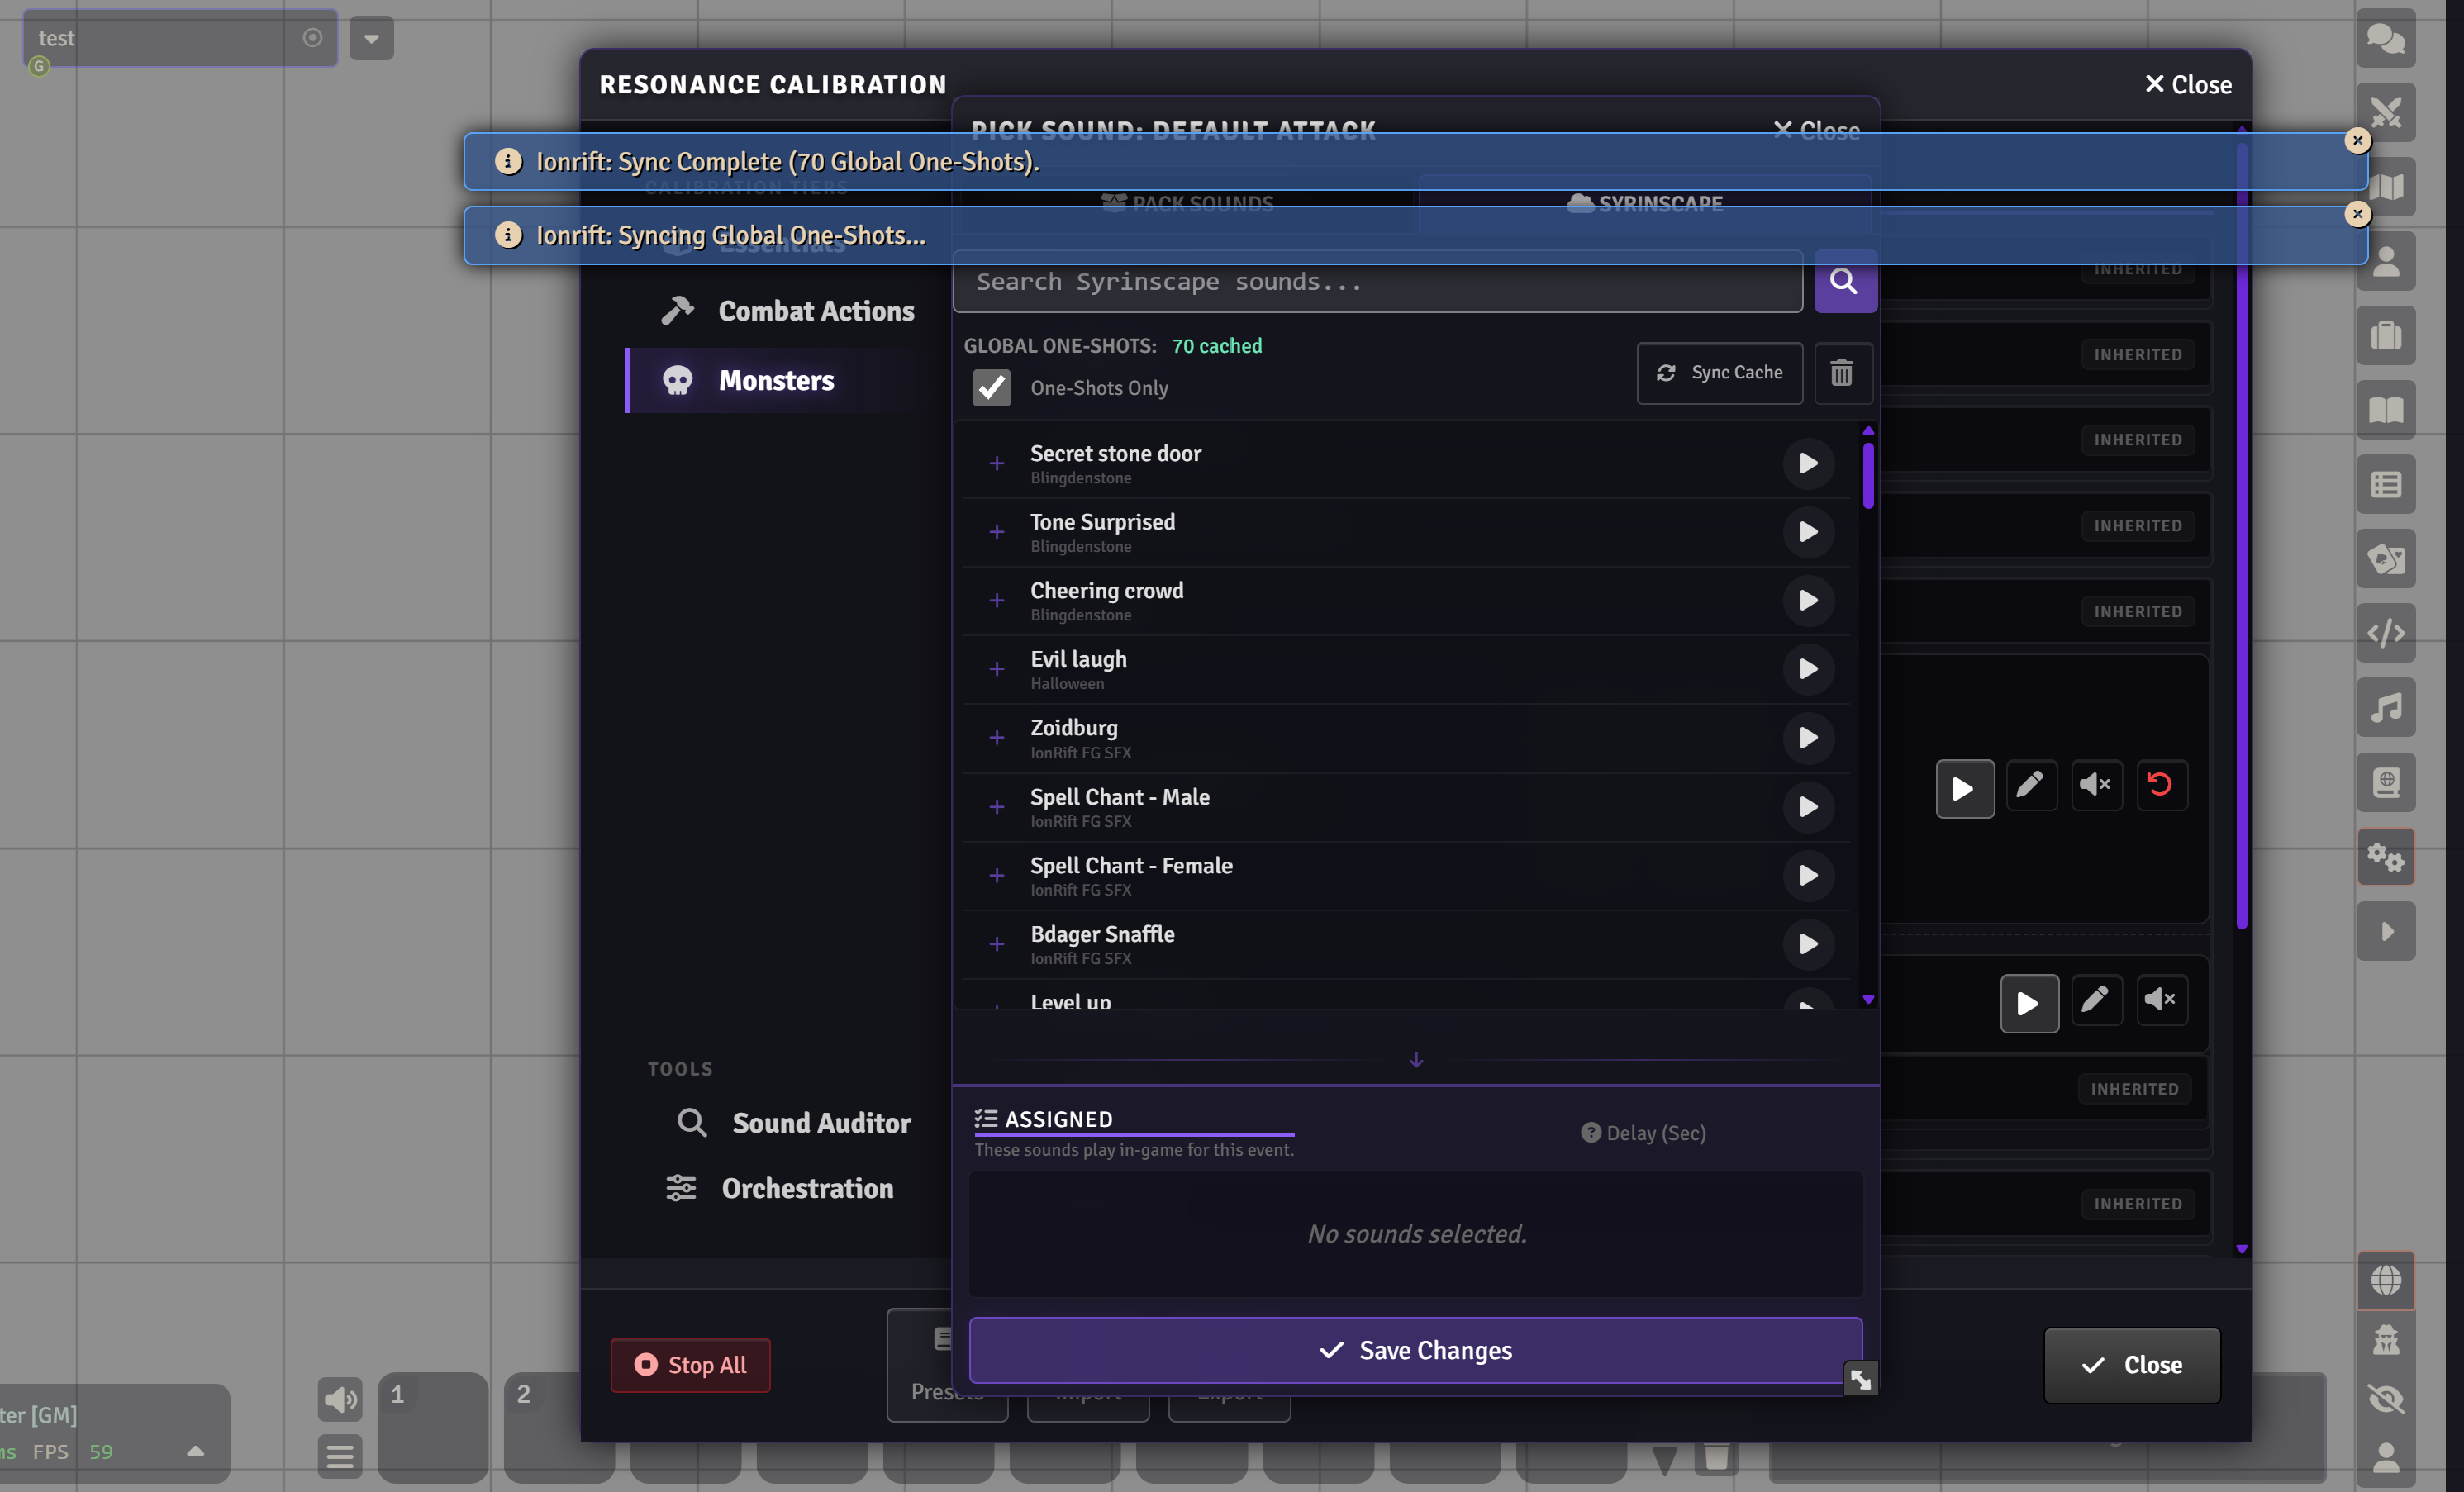Click the calibration panel purple scrollbar
Screen dimensions: 2464x1492
click(x=2241, y=535)
